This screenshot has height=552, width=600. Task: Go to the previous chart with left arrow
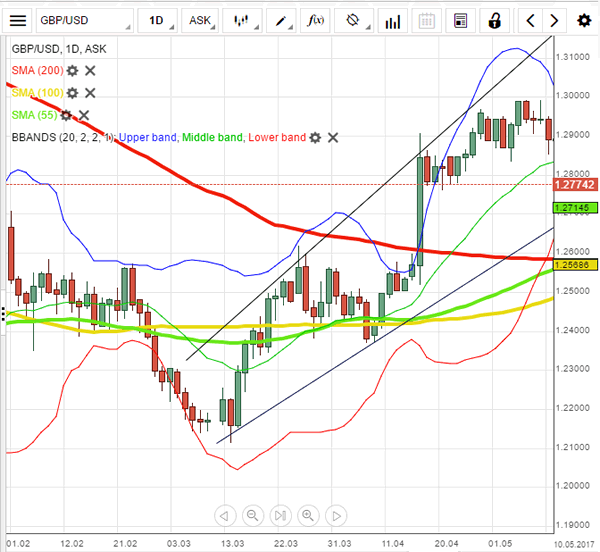[x=530, y=21]
